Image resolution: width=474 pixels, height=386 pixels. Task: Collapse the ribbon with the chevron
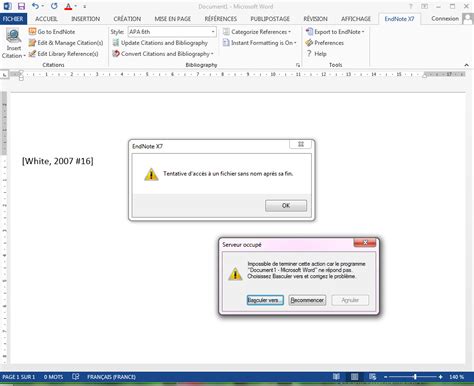coord(466,65)
